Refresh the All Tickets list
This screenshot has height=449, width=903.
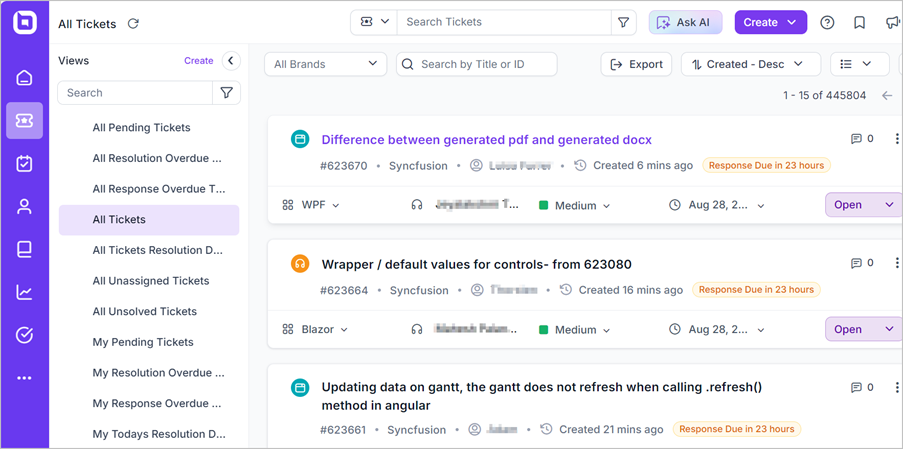click(133, 24)
